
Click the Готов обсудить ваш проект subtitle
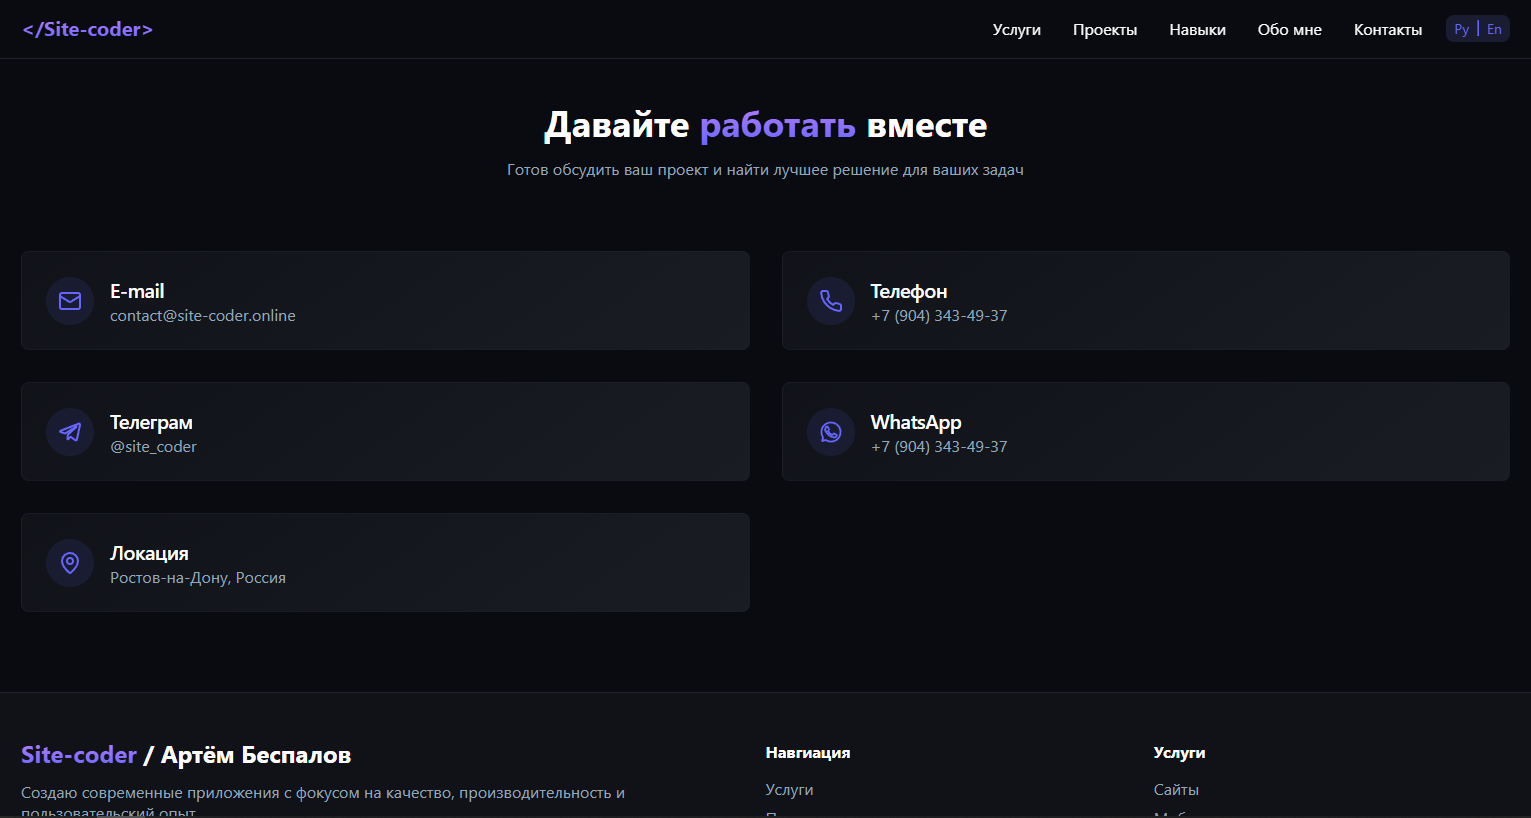point(765,170)
